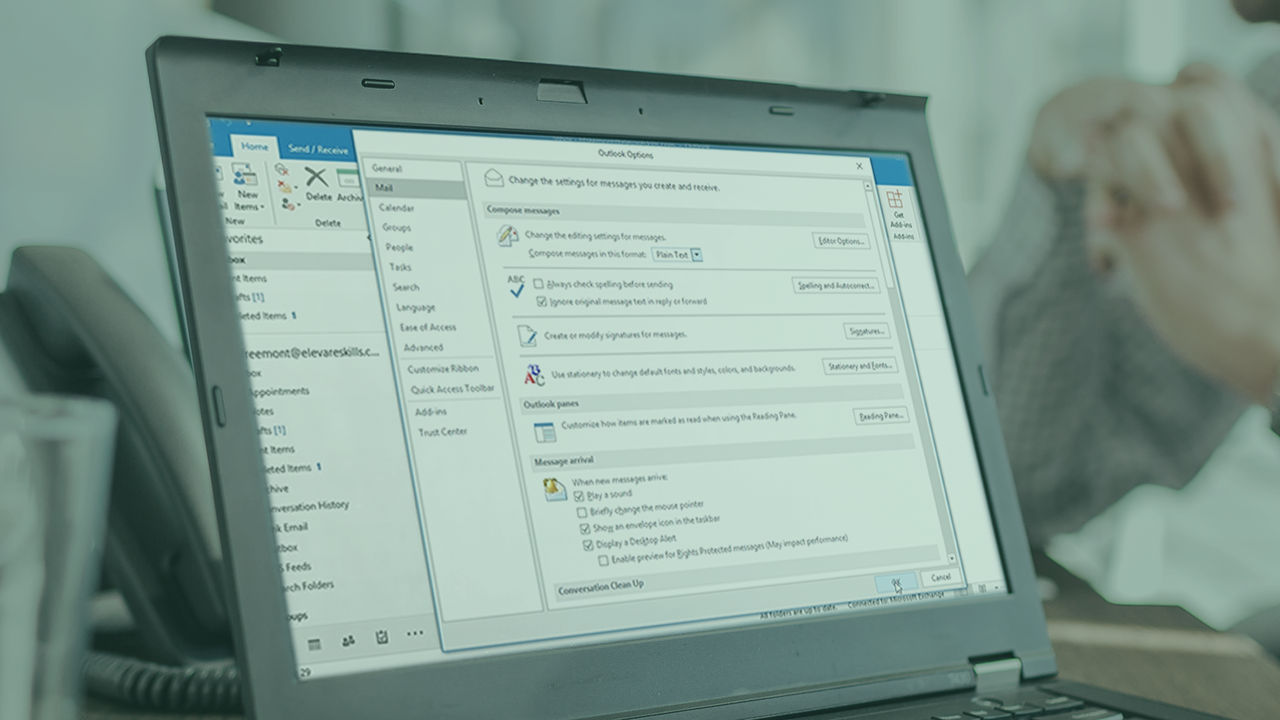The image size is (1280, 720).
Task: Switch to Calendar icon in navigation bar
Action: coord(314,645)
